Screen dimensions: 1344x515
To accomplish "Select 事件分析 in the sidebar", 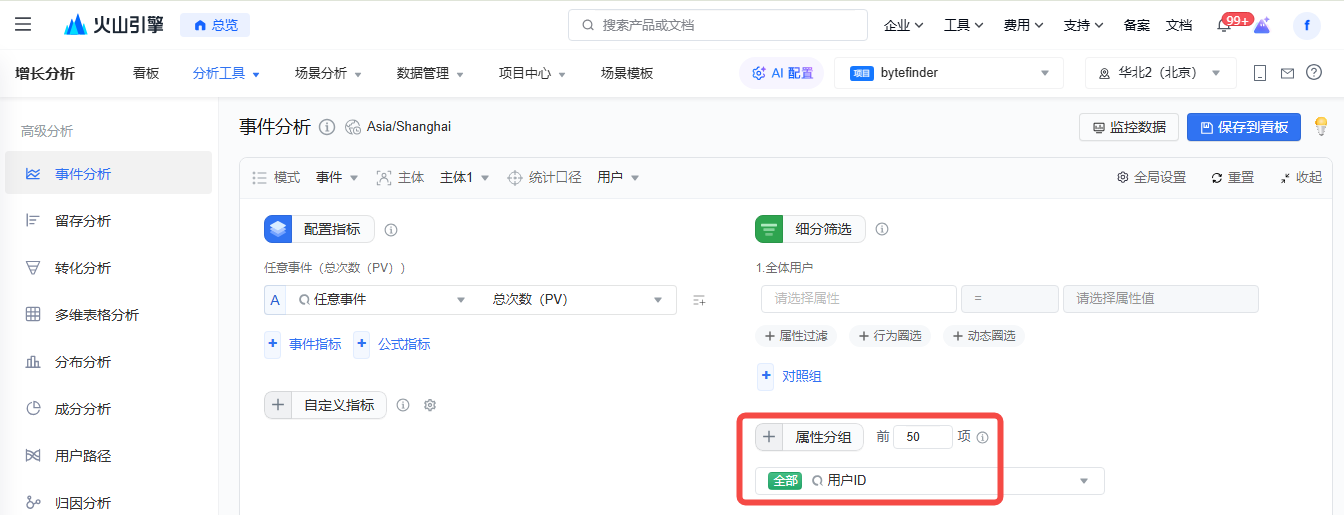I will (x=108, y=173).
